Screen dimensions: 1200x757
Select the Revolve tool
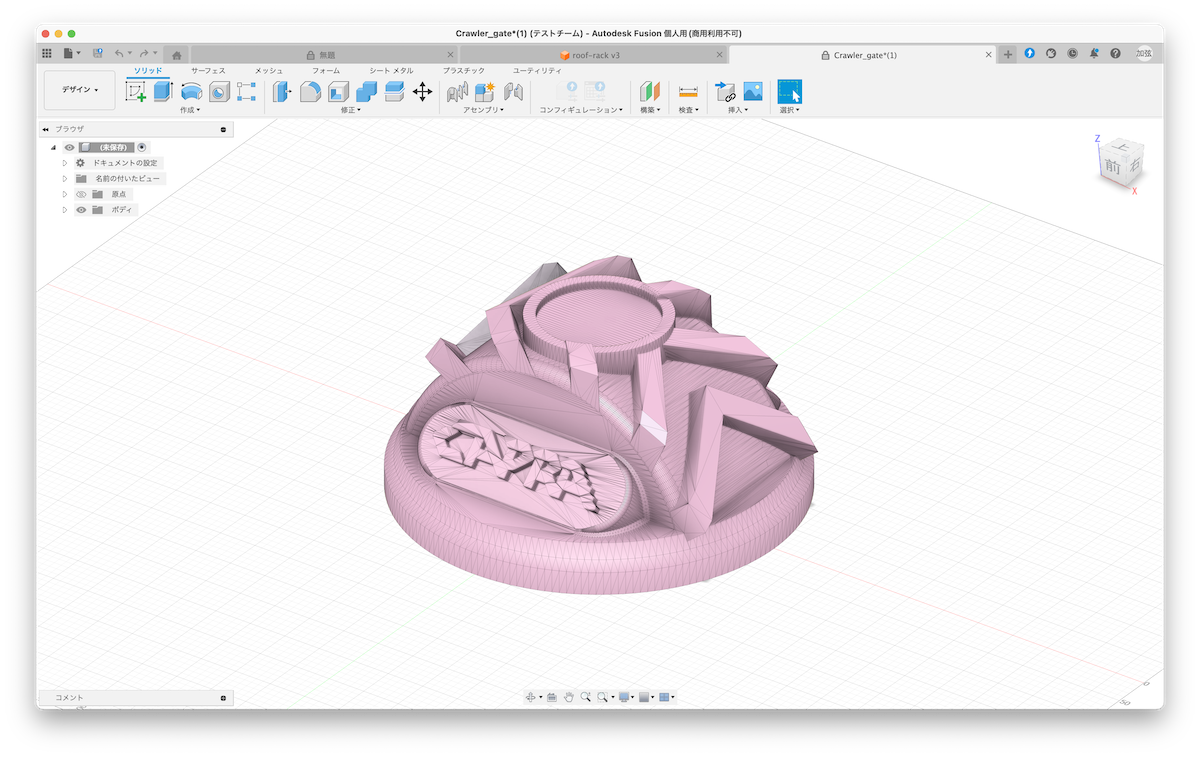[x=191, y=92]
